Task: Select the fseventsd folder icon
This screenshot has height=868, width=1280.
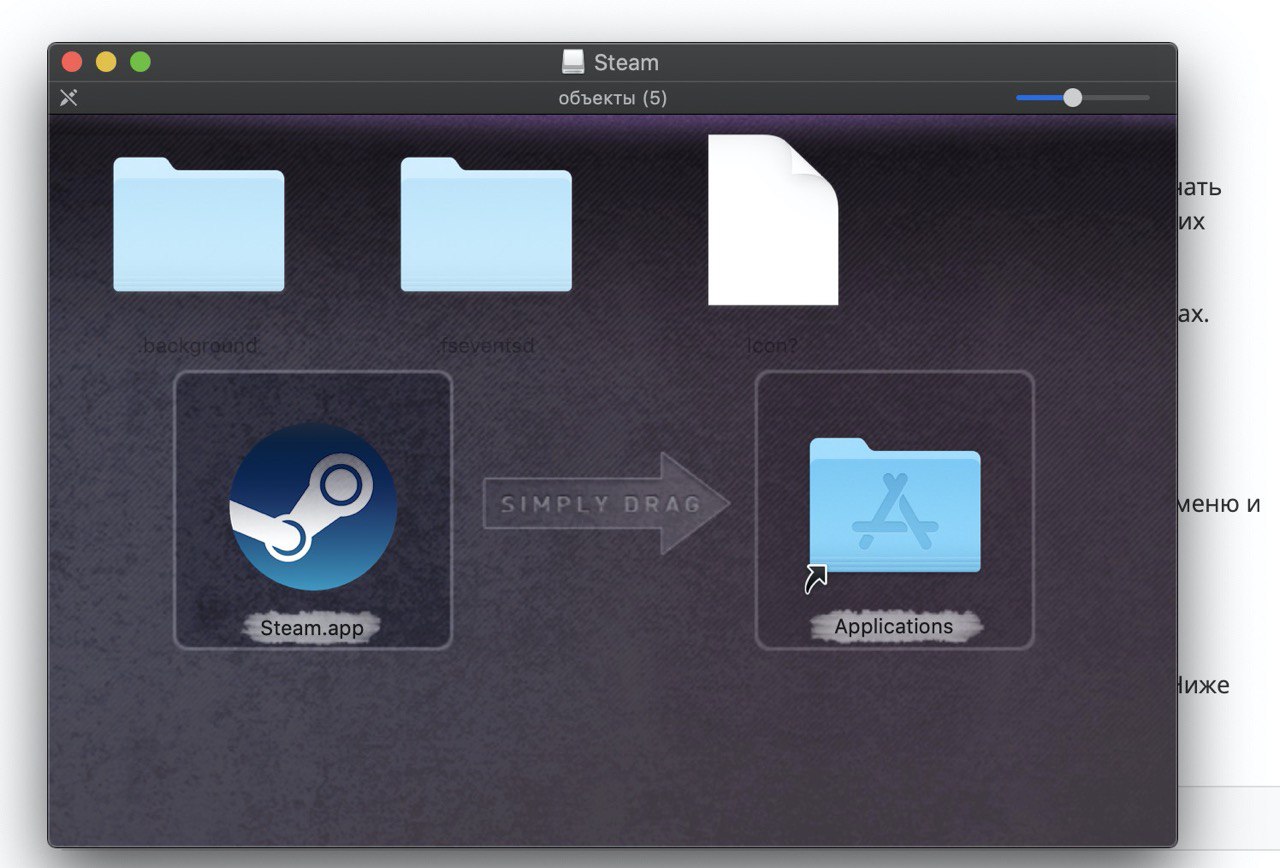Action: [x=486, y=225]
